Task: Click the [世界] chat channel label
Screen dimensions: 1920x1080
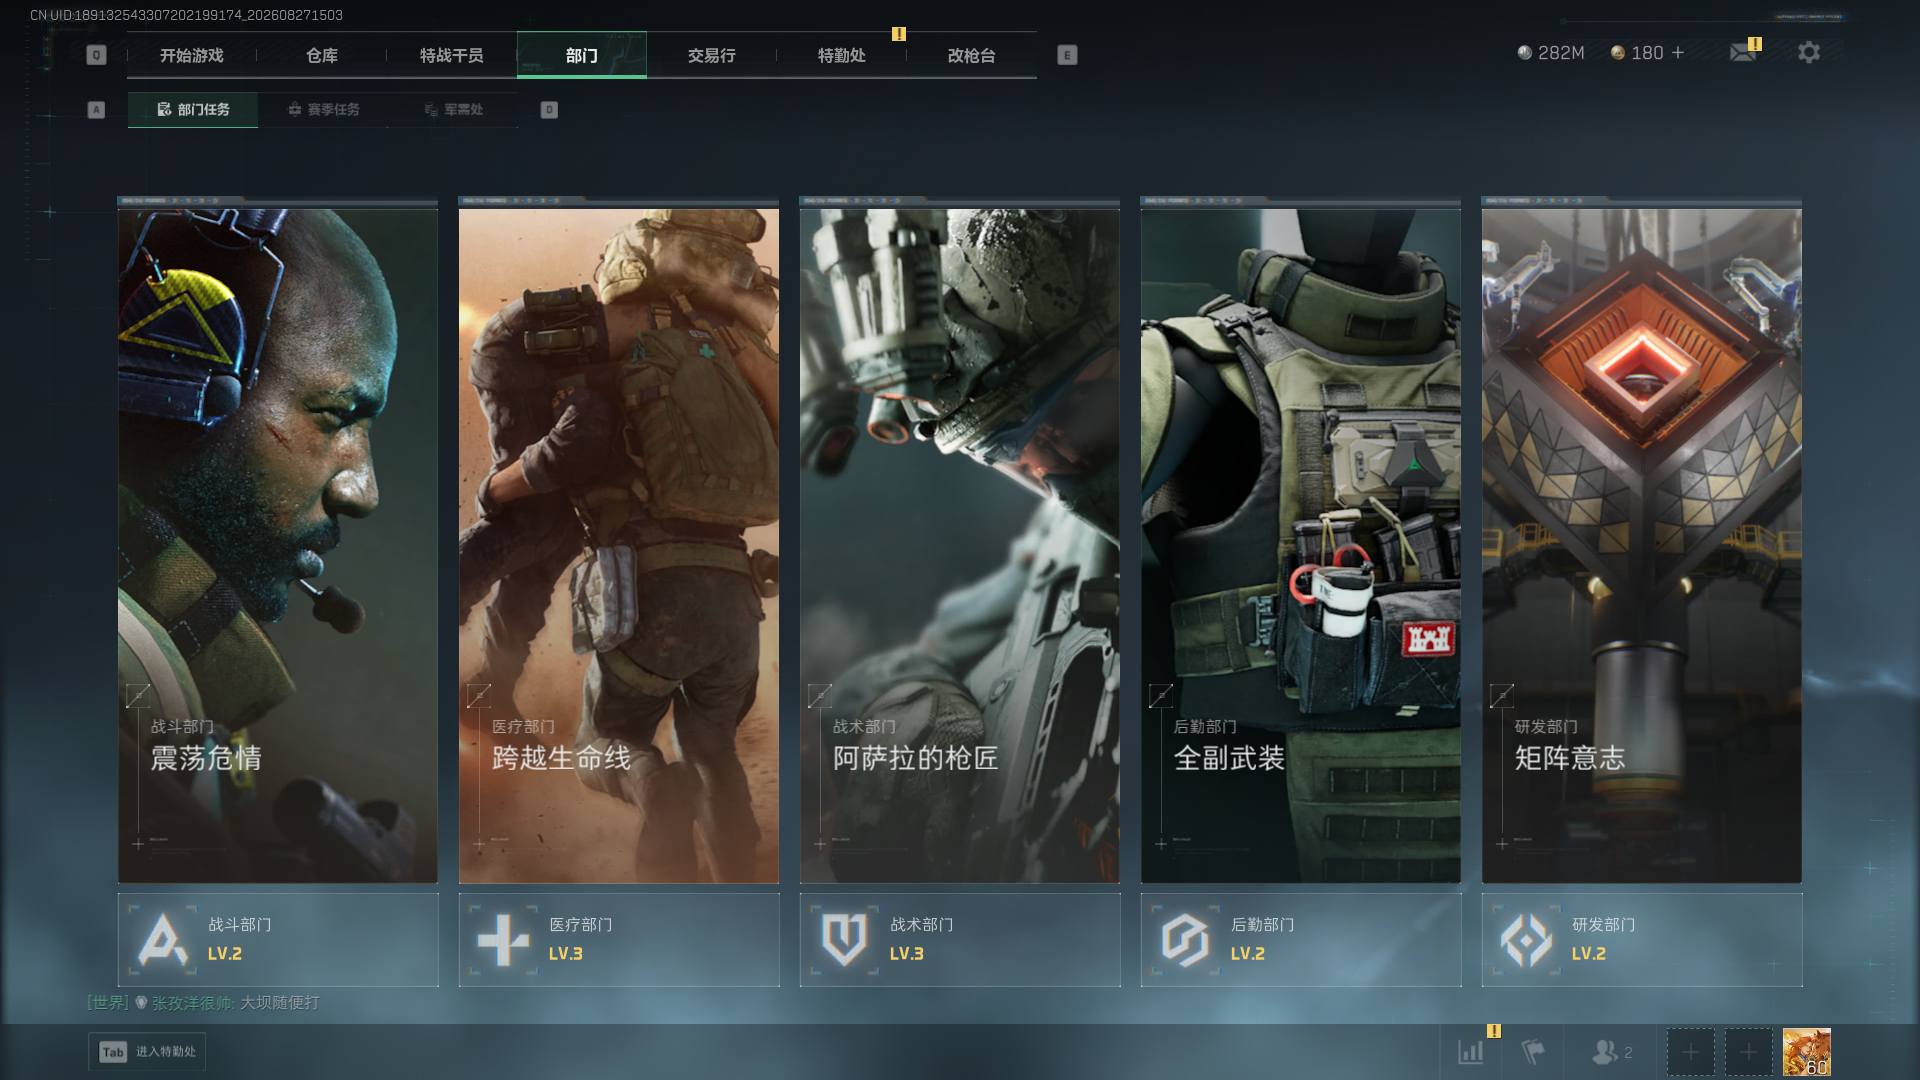Action: pyautogui.click(x=108, y=1002)
